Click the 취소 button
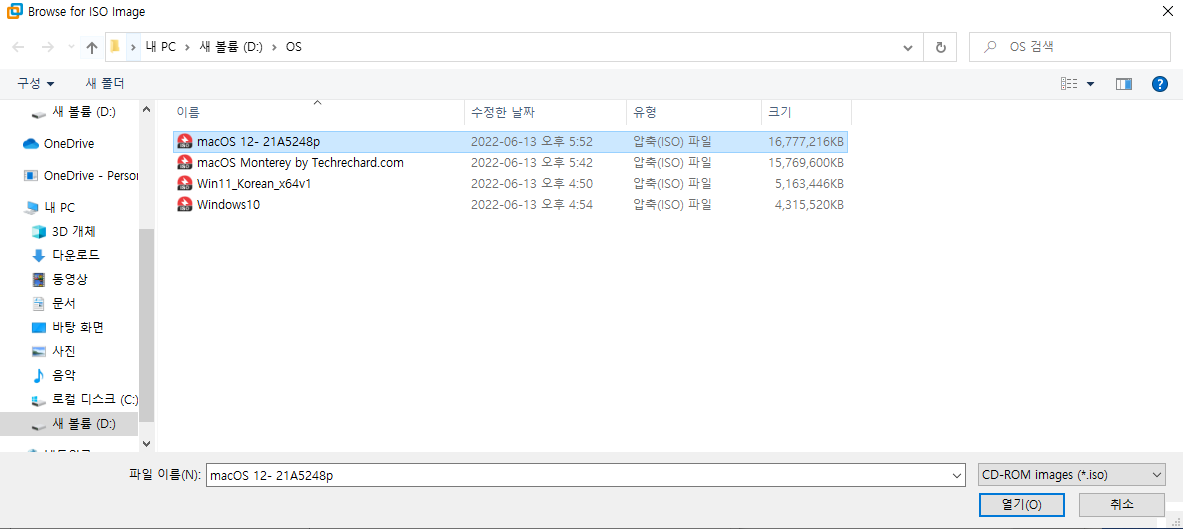Image resolution: width=1183 pixels, height=529 pixels. (1121, 504)
